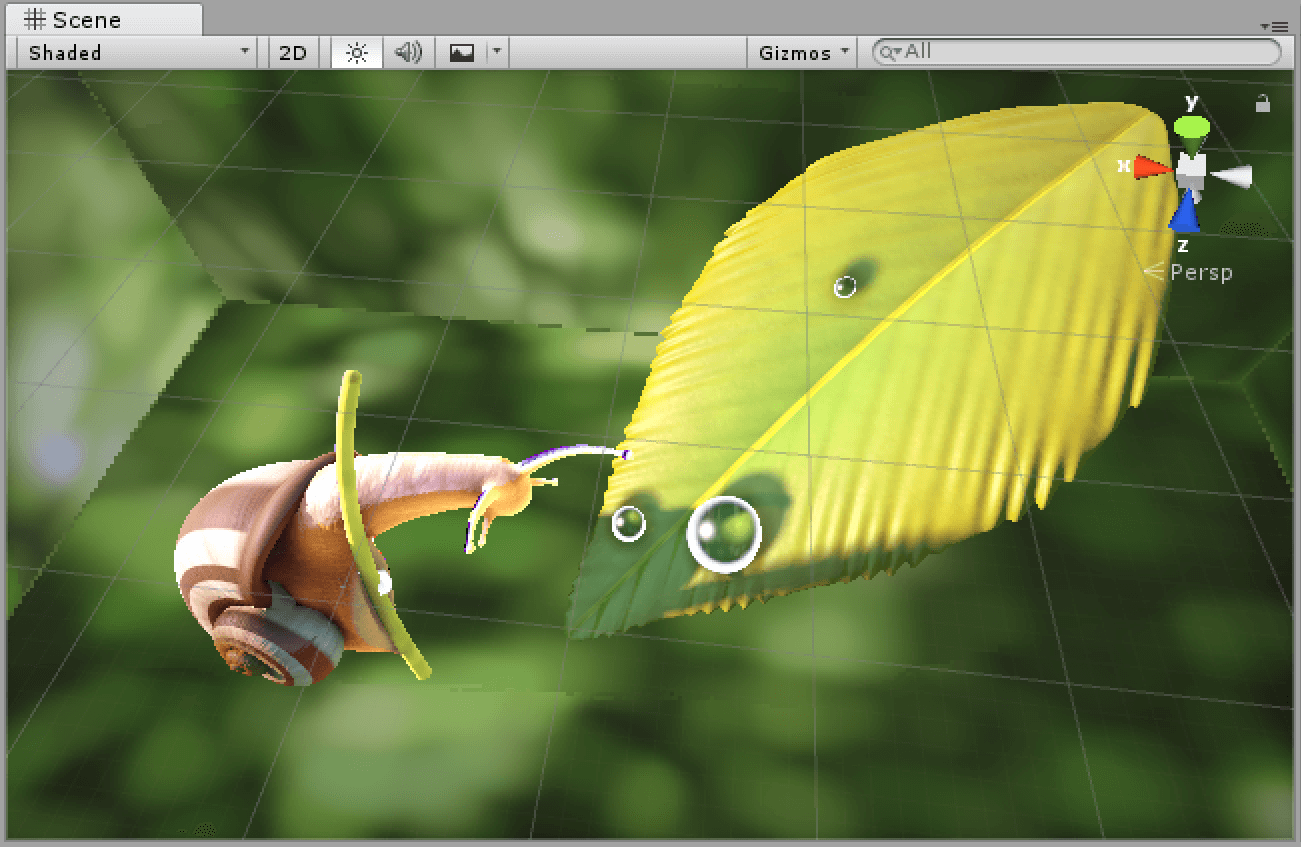Click the red X axis gizmo cone
This screenshot has height=847, width=1301.
(x=1152, y=167)
